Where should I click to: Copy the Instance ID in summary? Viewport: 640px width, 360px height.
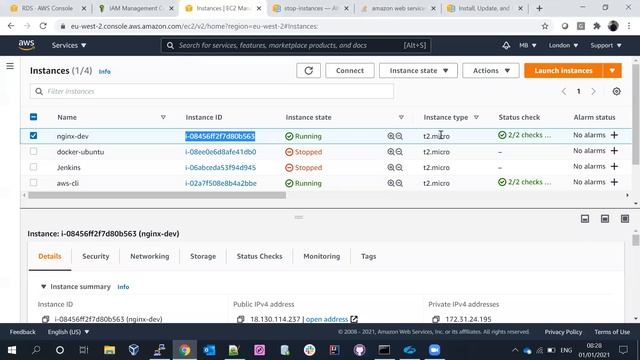point(45,319)
